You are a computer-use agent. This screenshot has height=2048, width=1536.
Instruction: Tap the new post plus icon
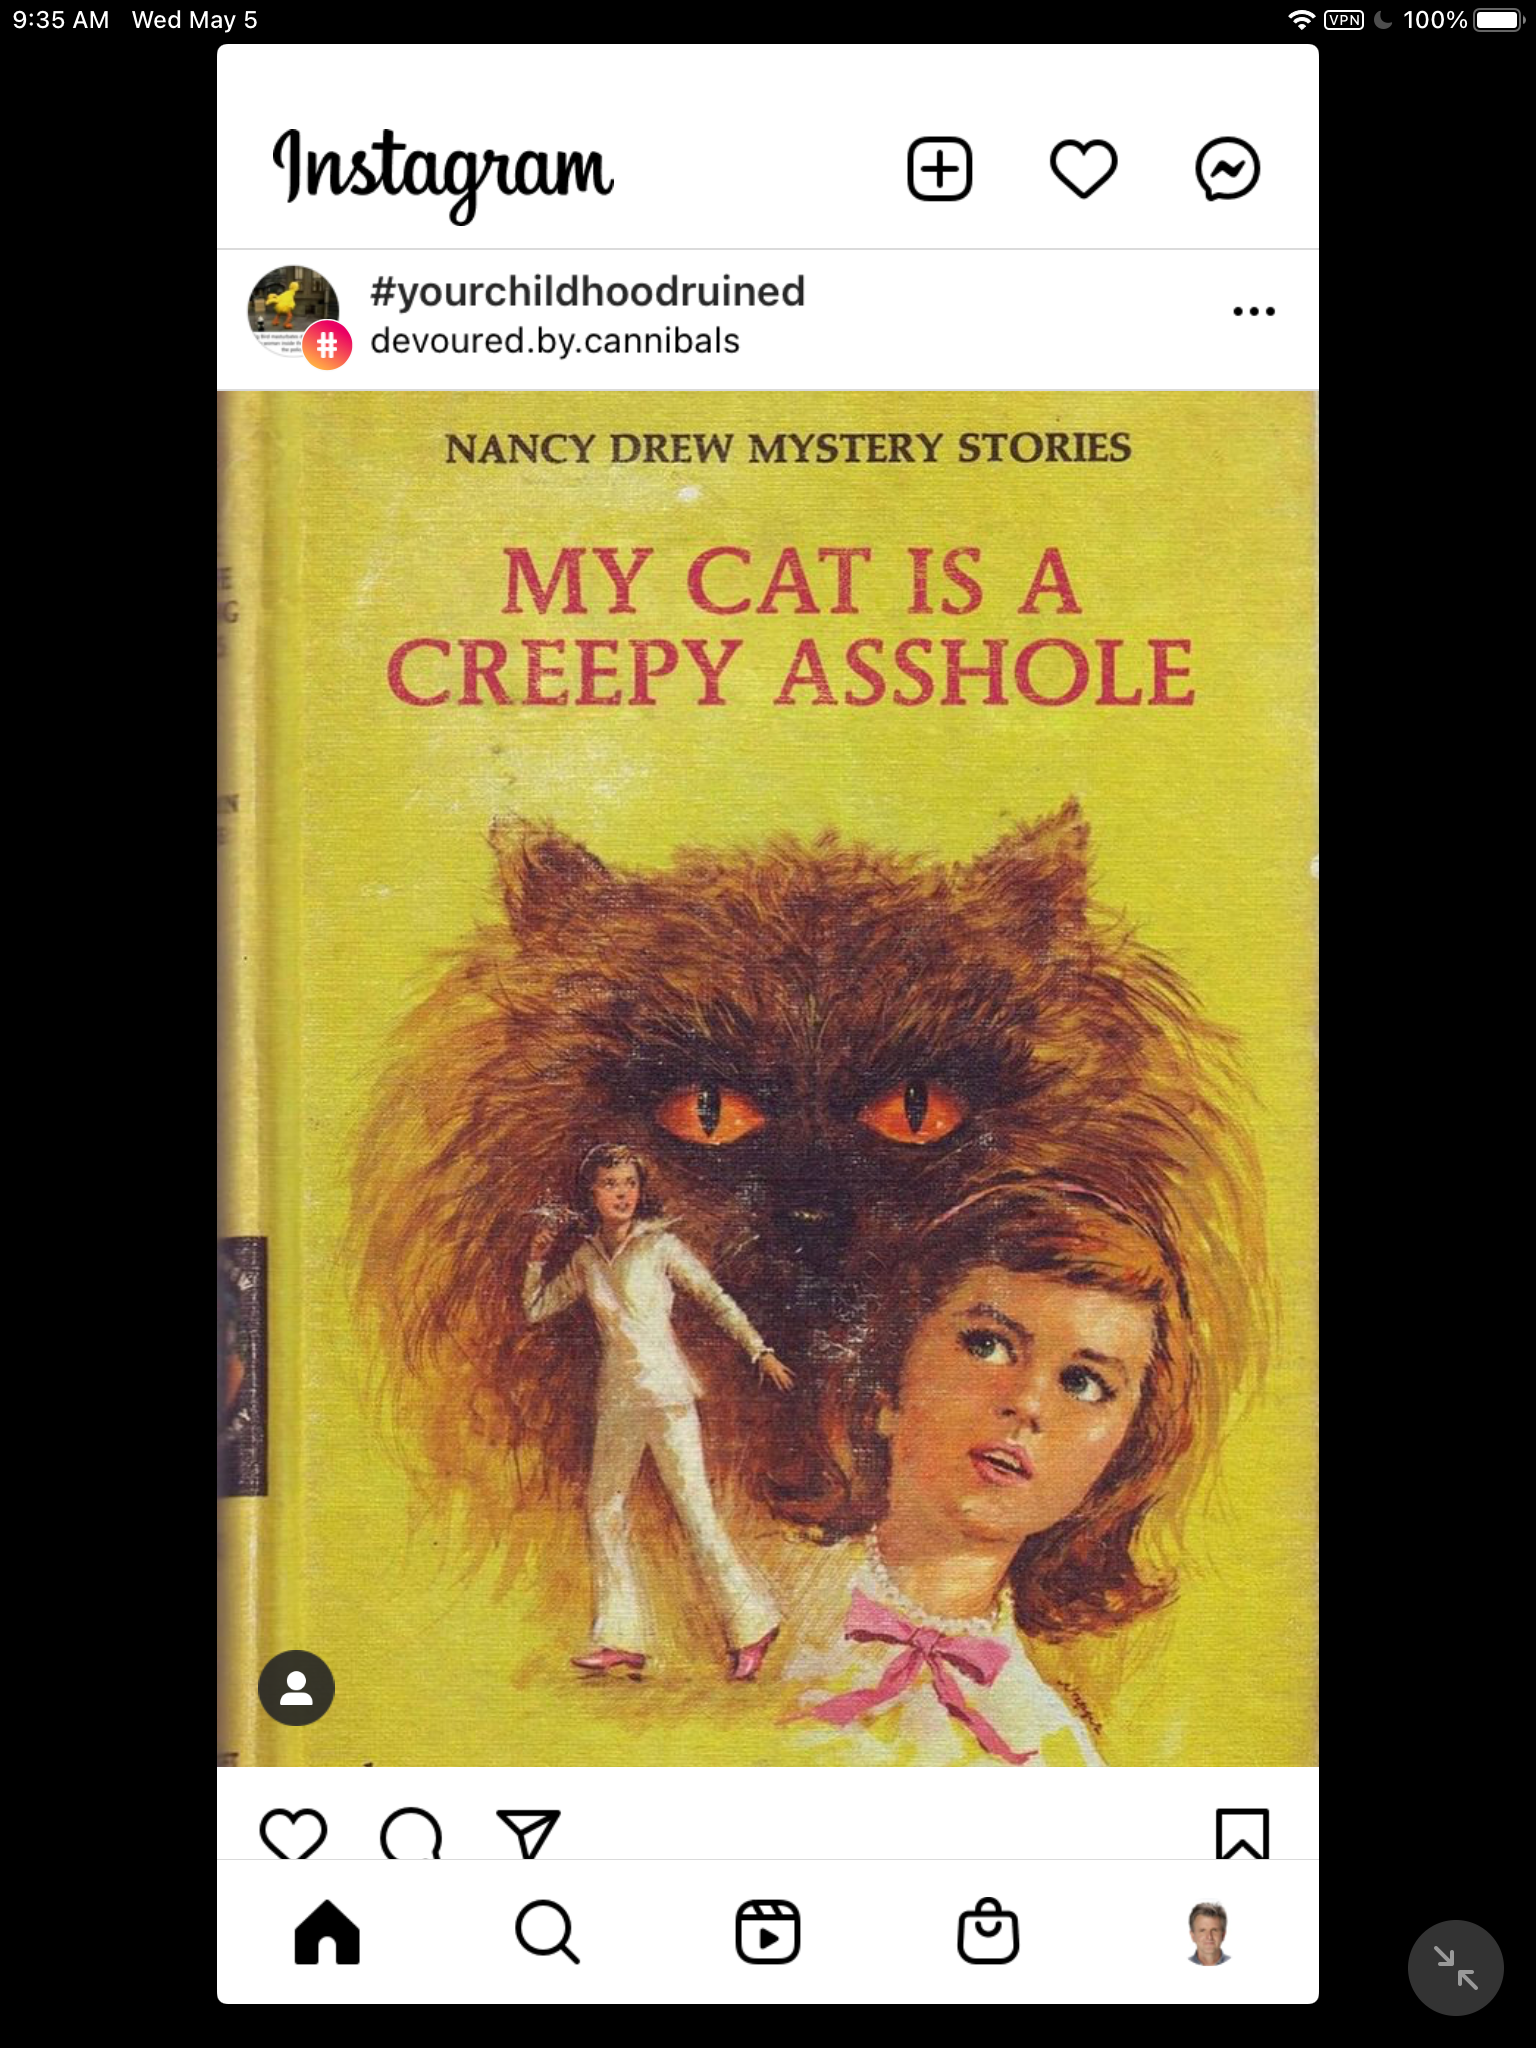939,169
